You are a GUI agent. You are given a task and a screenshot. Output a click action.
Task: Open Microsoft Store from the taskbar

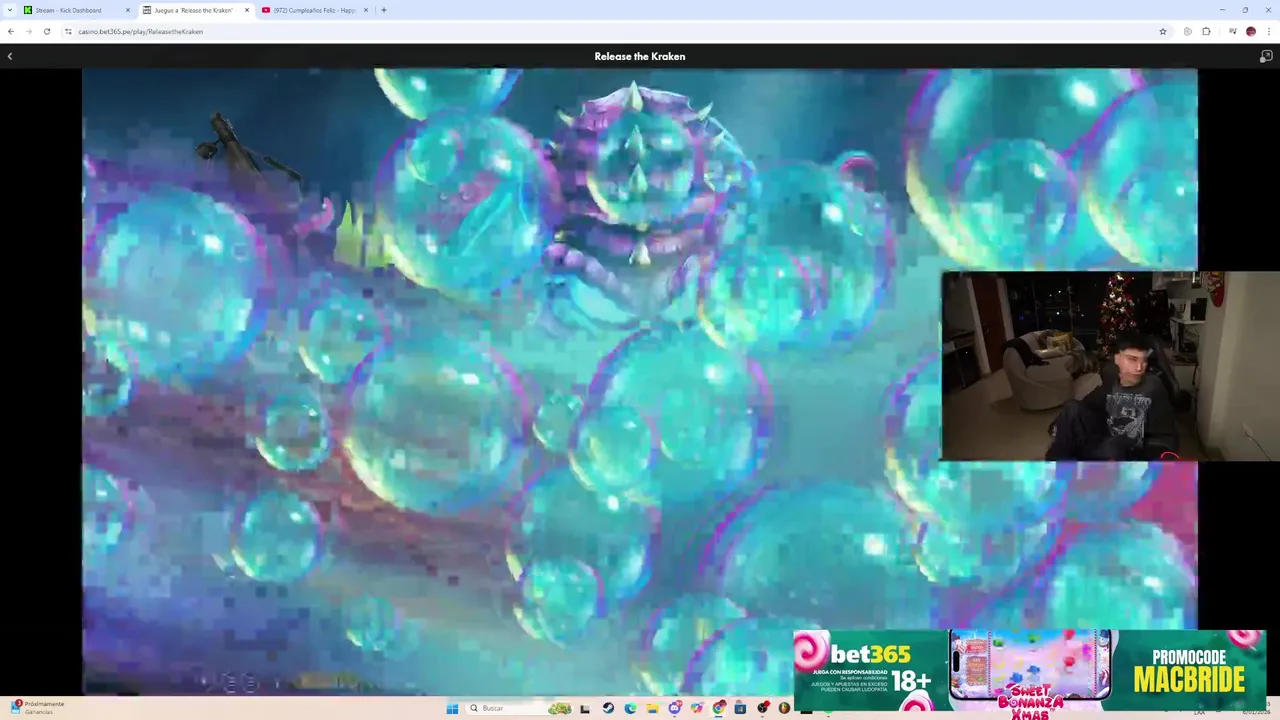click(x=740, y=708)
